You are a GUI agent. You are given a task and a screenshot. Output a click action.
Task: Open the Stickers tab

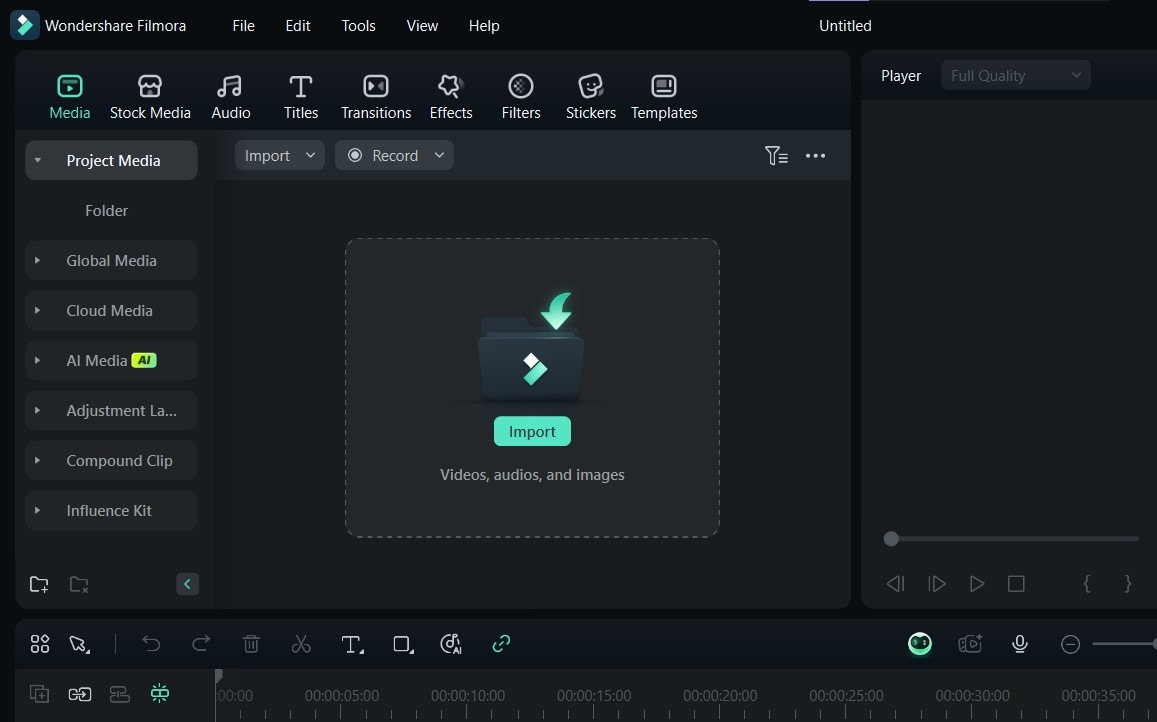tap(590, 97)
